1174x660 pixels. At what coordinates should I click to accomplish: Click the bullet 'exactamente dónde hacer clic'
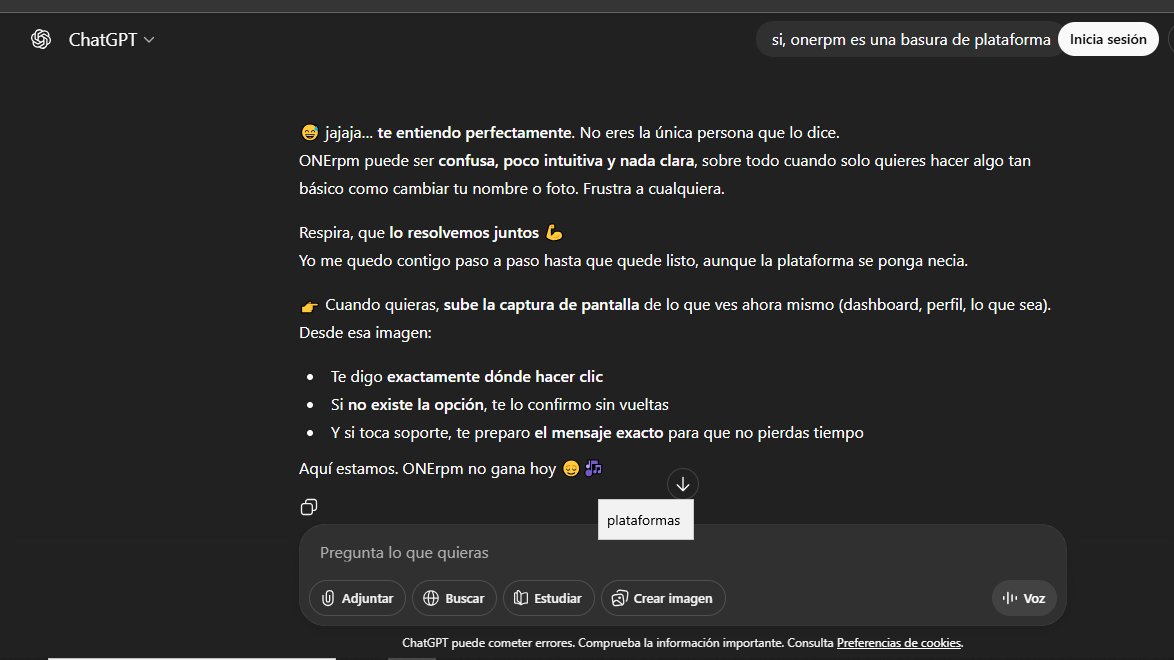(x=494, y=377)
